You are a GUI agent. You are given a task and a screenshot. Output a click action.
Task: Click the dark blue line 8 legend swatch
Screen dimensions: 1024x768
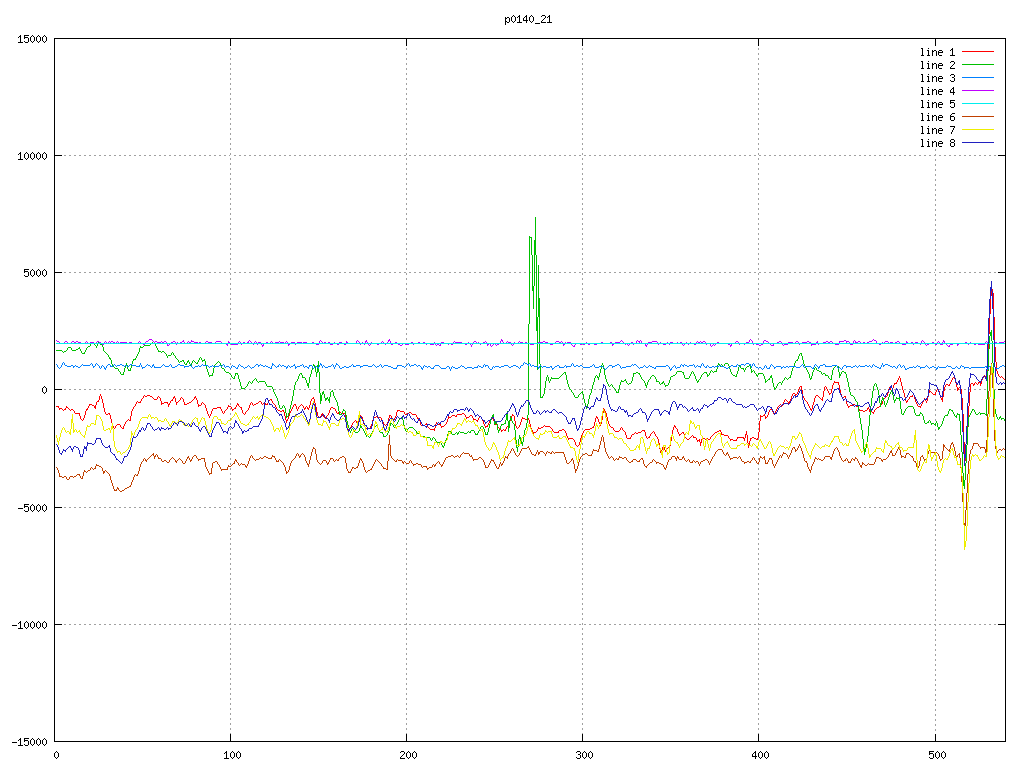tap(978, 143)
